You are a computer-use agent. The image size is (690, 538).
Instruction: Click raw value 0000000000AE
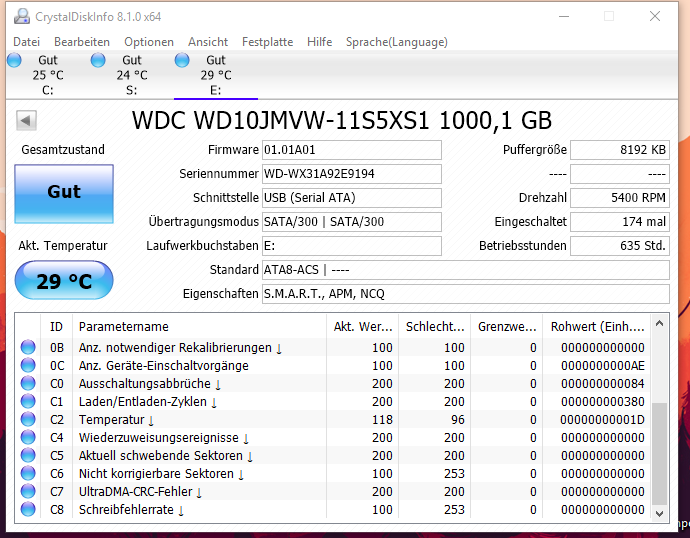(602, 366)
